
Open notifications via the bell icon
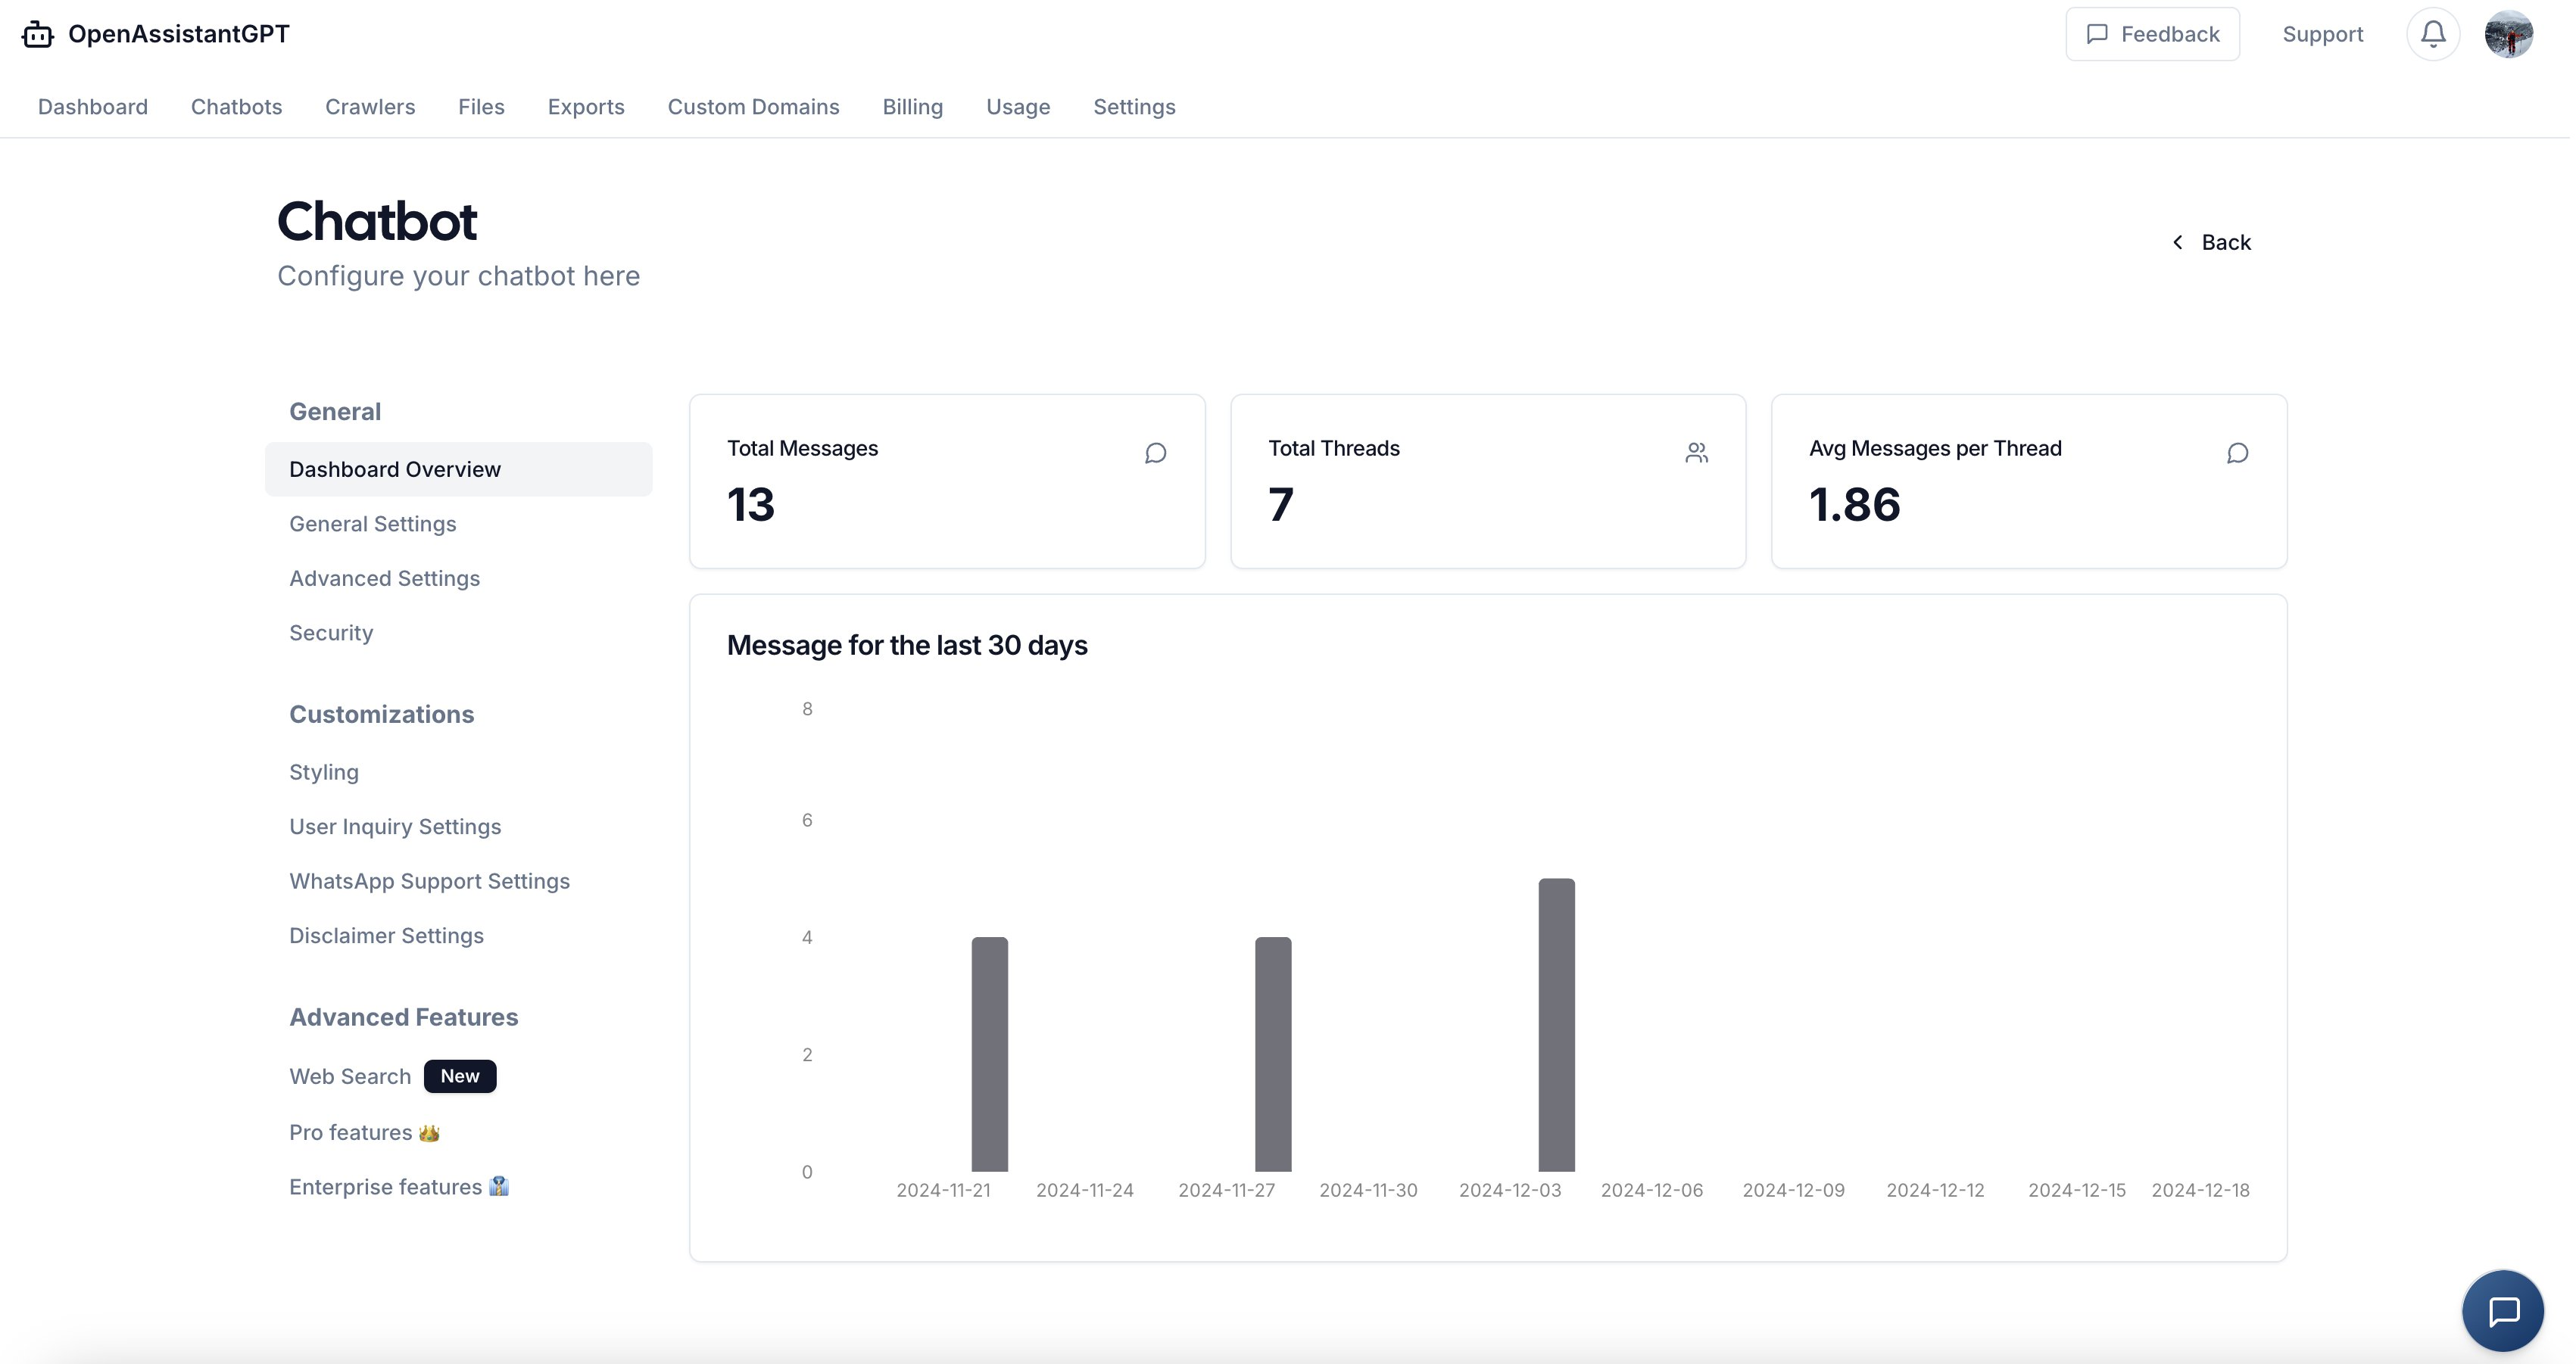(x=2432, y=34)
